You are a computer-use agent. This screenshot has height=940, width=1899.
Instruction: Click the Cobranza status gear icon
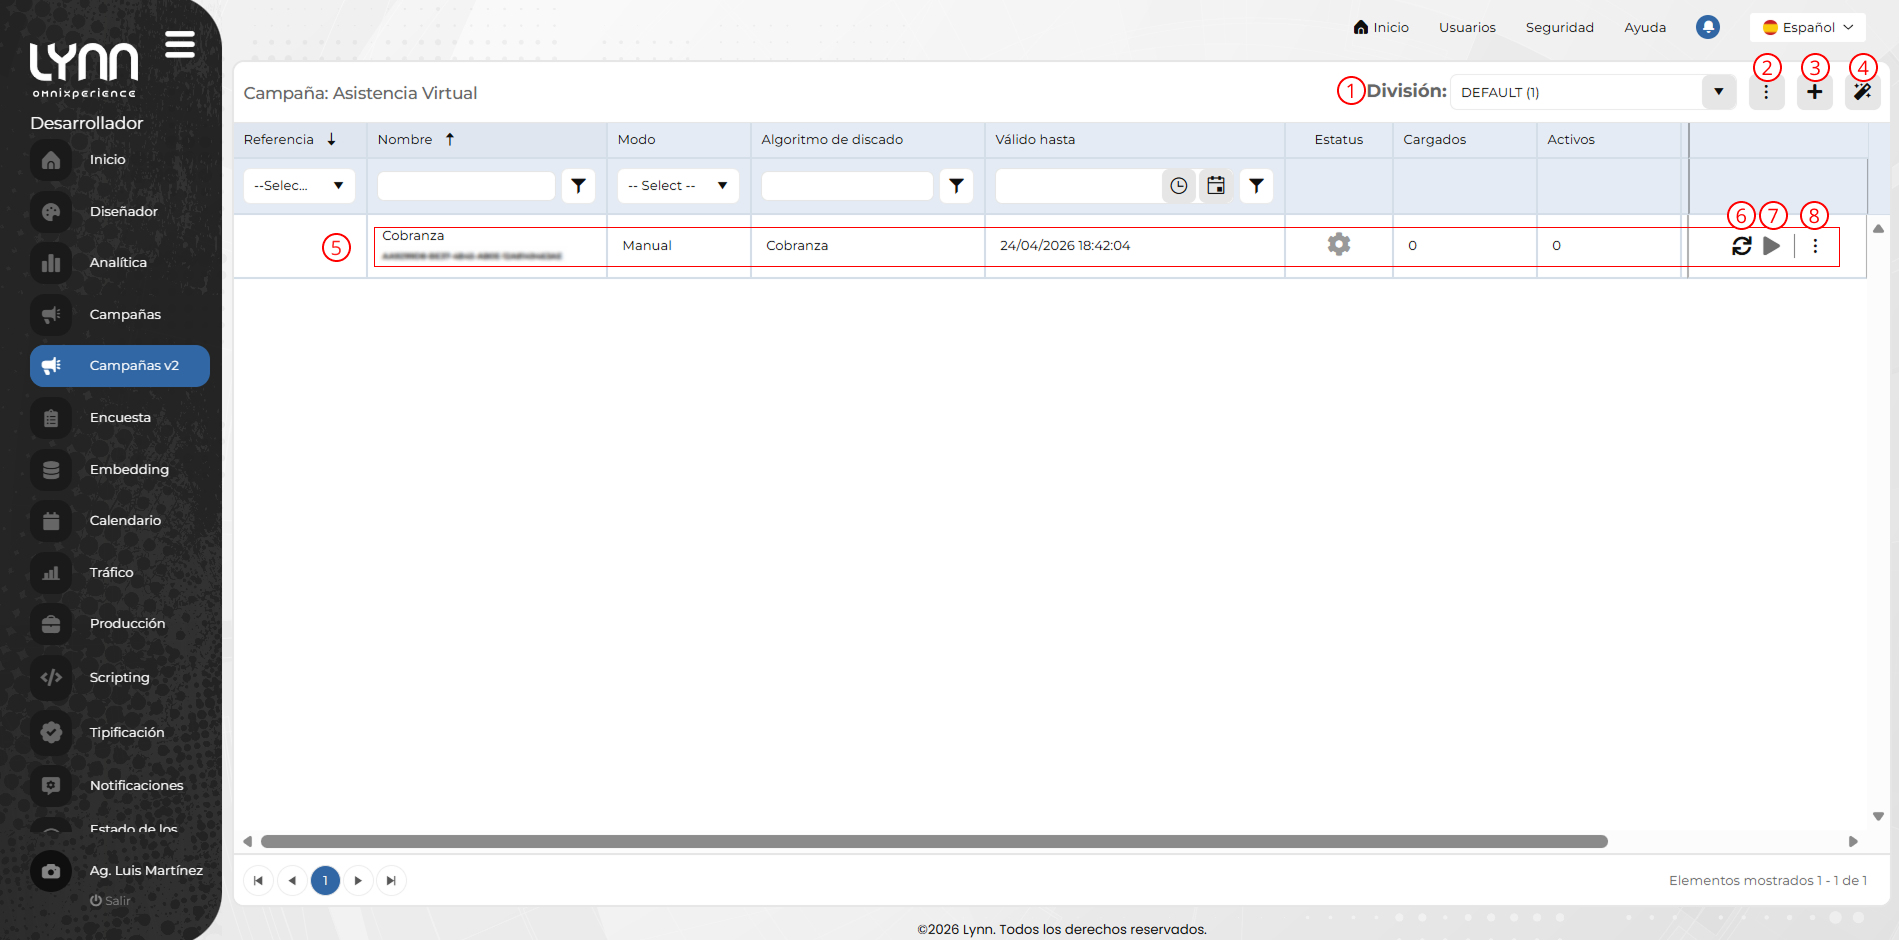pos(1339,244)
